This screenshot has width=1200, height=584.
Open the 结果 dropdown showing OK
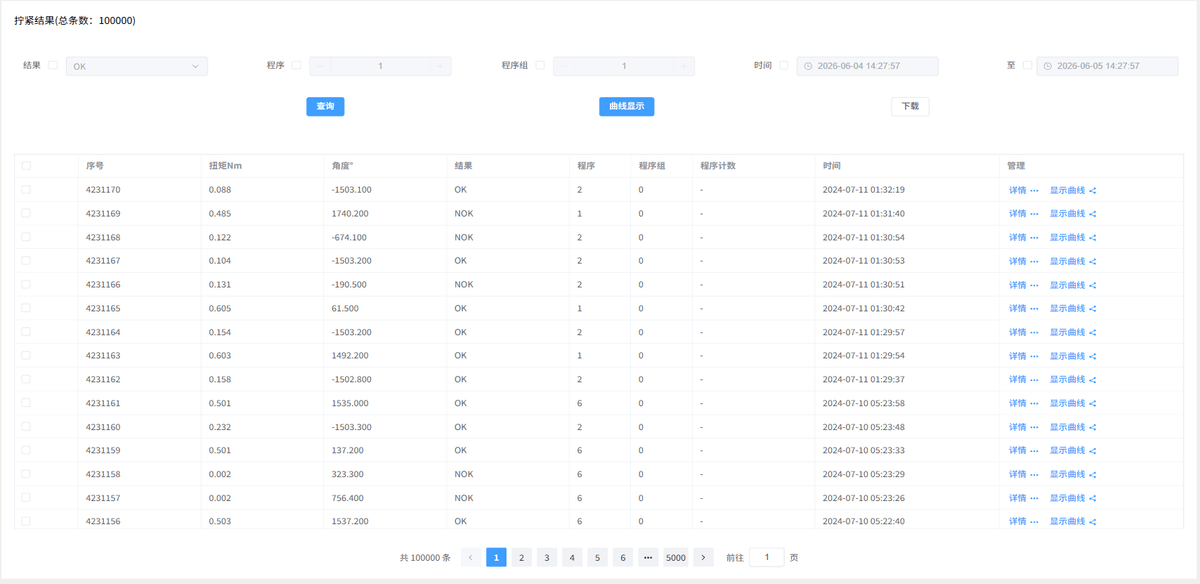[137, 66]
